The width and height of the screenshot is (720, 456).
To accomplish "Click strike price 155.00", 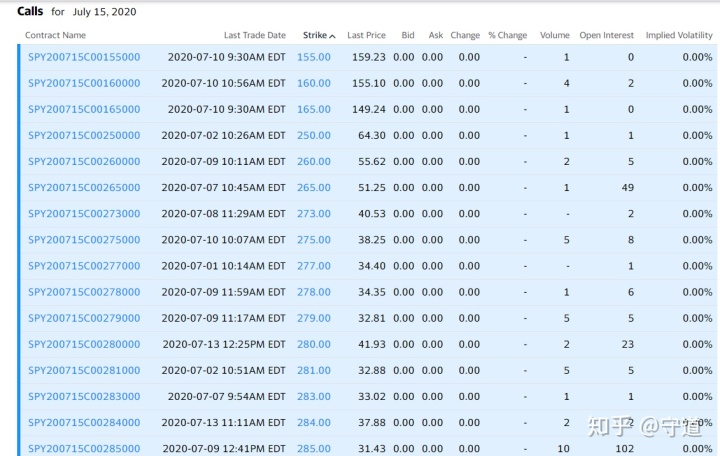I will 314,57.
